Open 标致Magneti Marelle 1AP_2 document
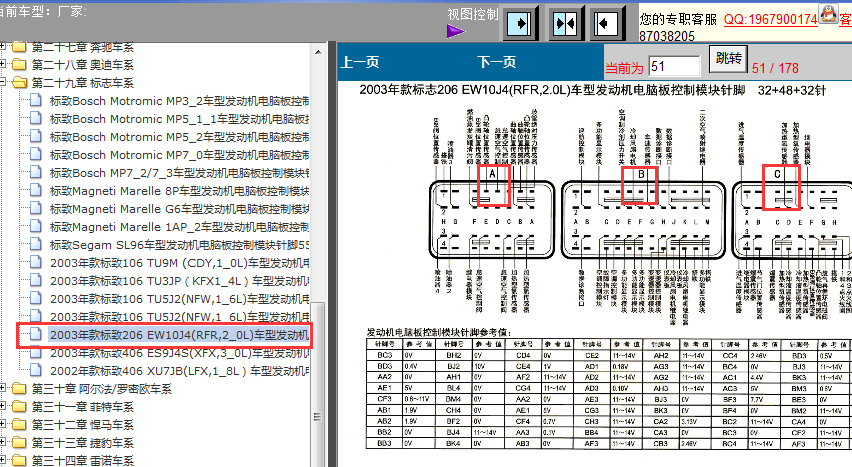 pos(179,227)
